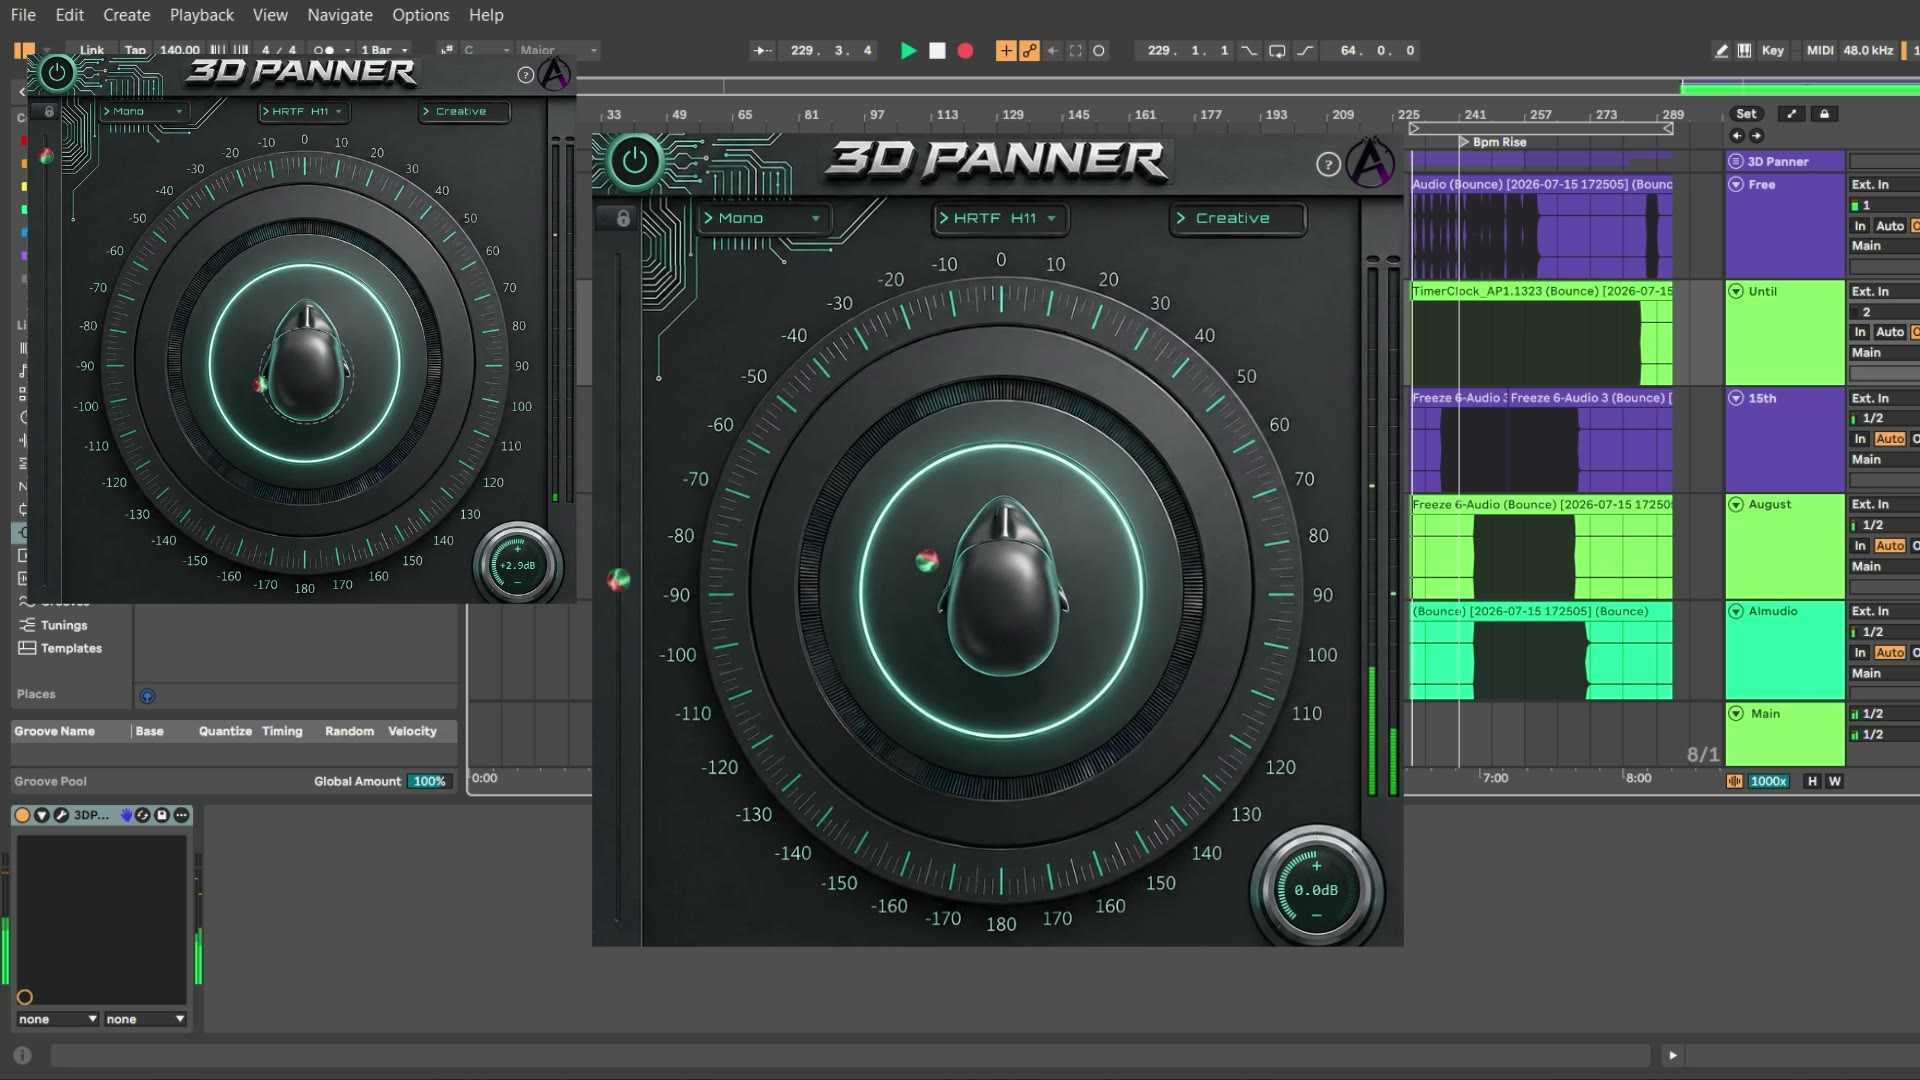Click Re-enable Automation arrow

(x=1052, y=50)
